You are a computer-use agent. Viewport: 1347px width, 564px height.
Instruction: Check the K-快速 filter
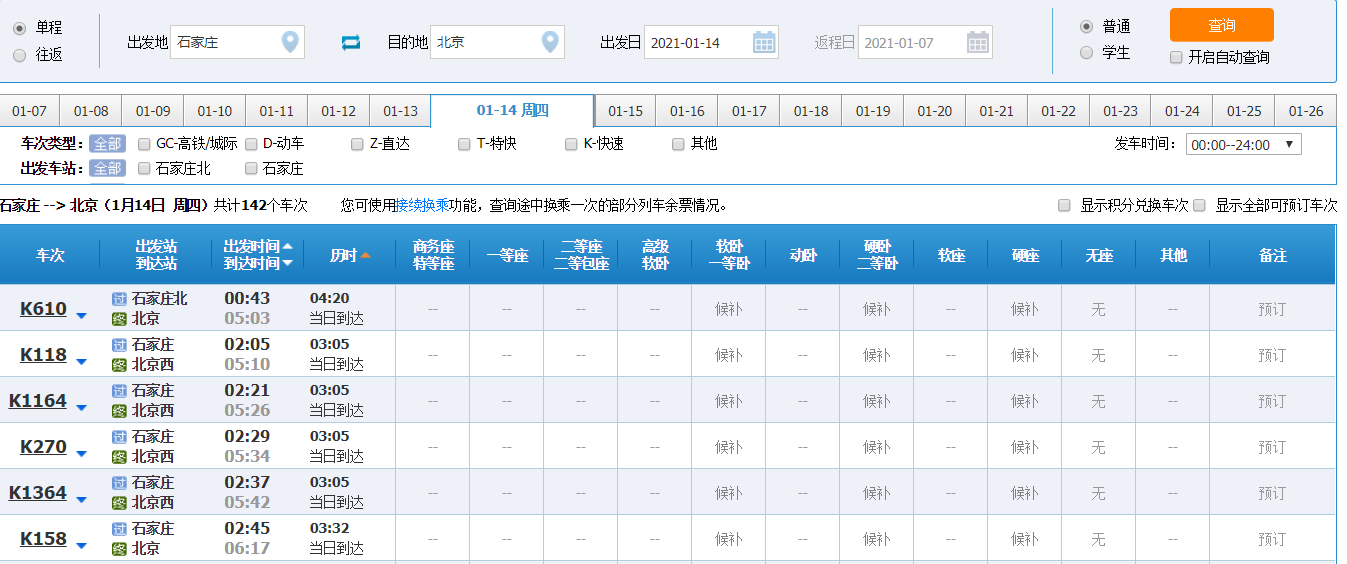tap(571, 144)
